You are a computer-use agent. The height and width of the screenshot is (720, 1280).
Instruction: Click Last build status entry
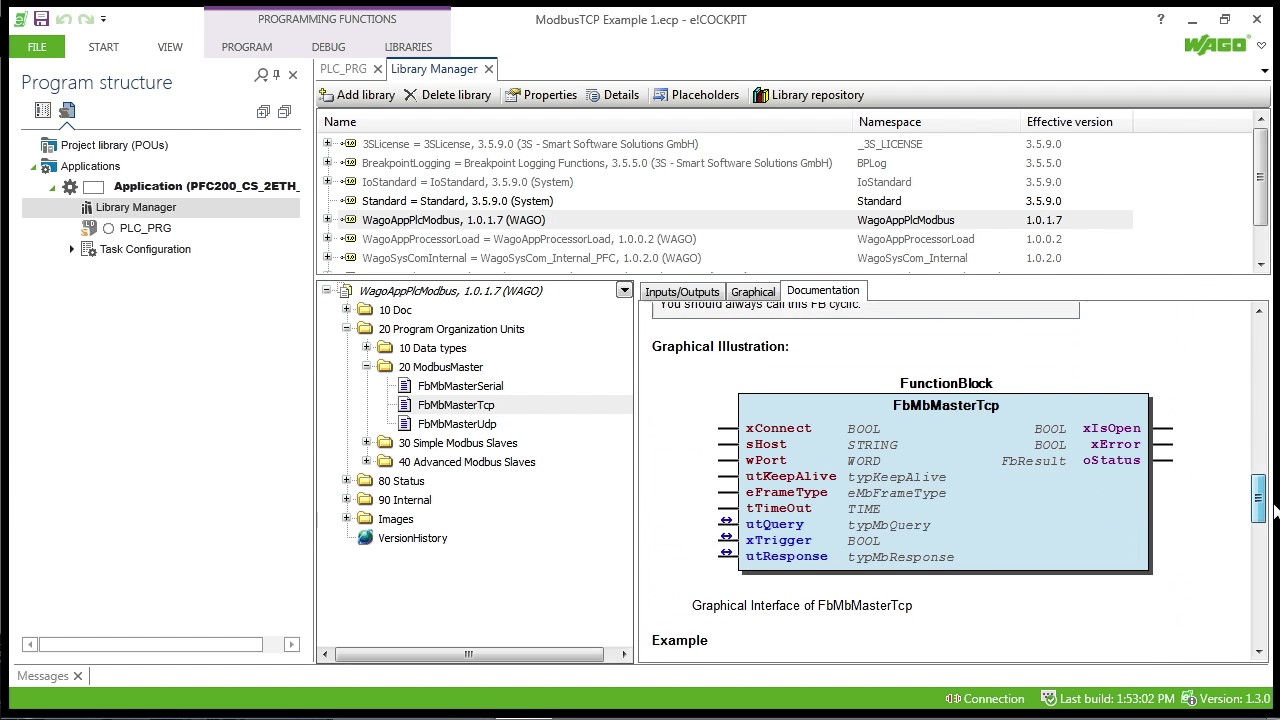[1108, 699]
